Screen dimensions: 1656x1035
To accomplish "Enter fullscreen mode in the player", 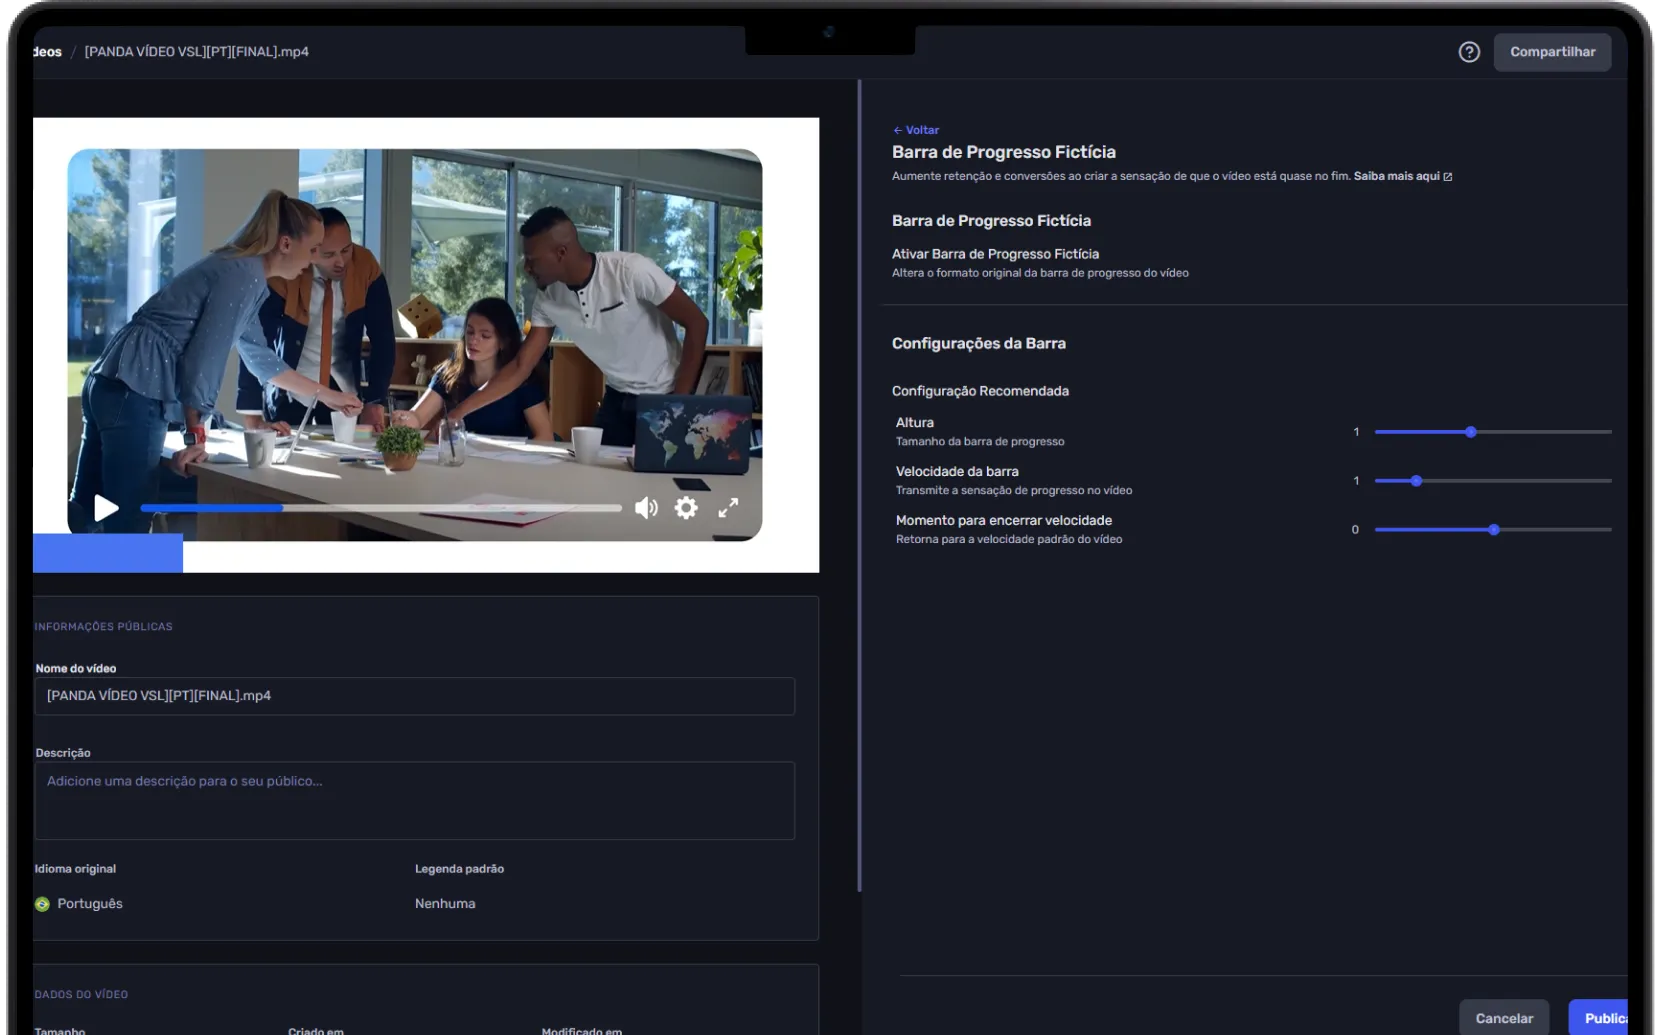I will (x=728, y=508).
